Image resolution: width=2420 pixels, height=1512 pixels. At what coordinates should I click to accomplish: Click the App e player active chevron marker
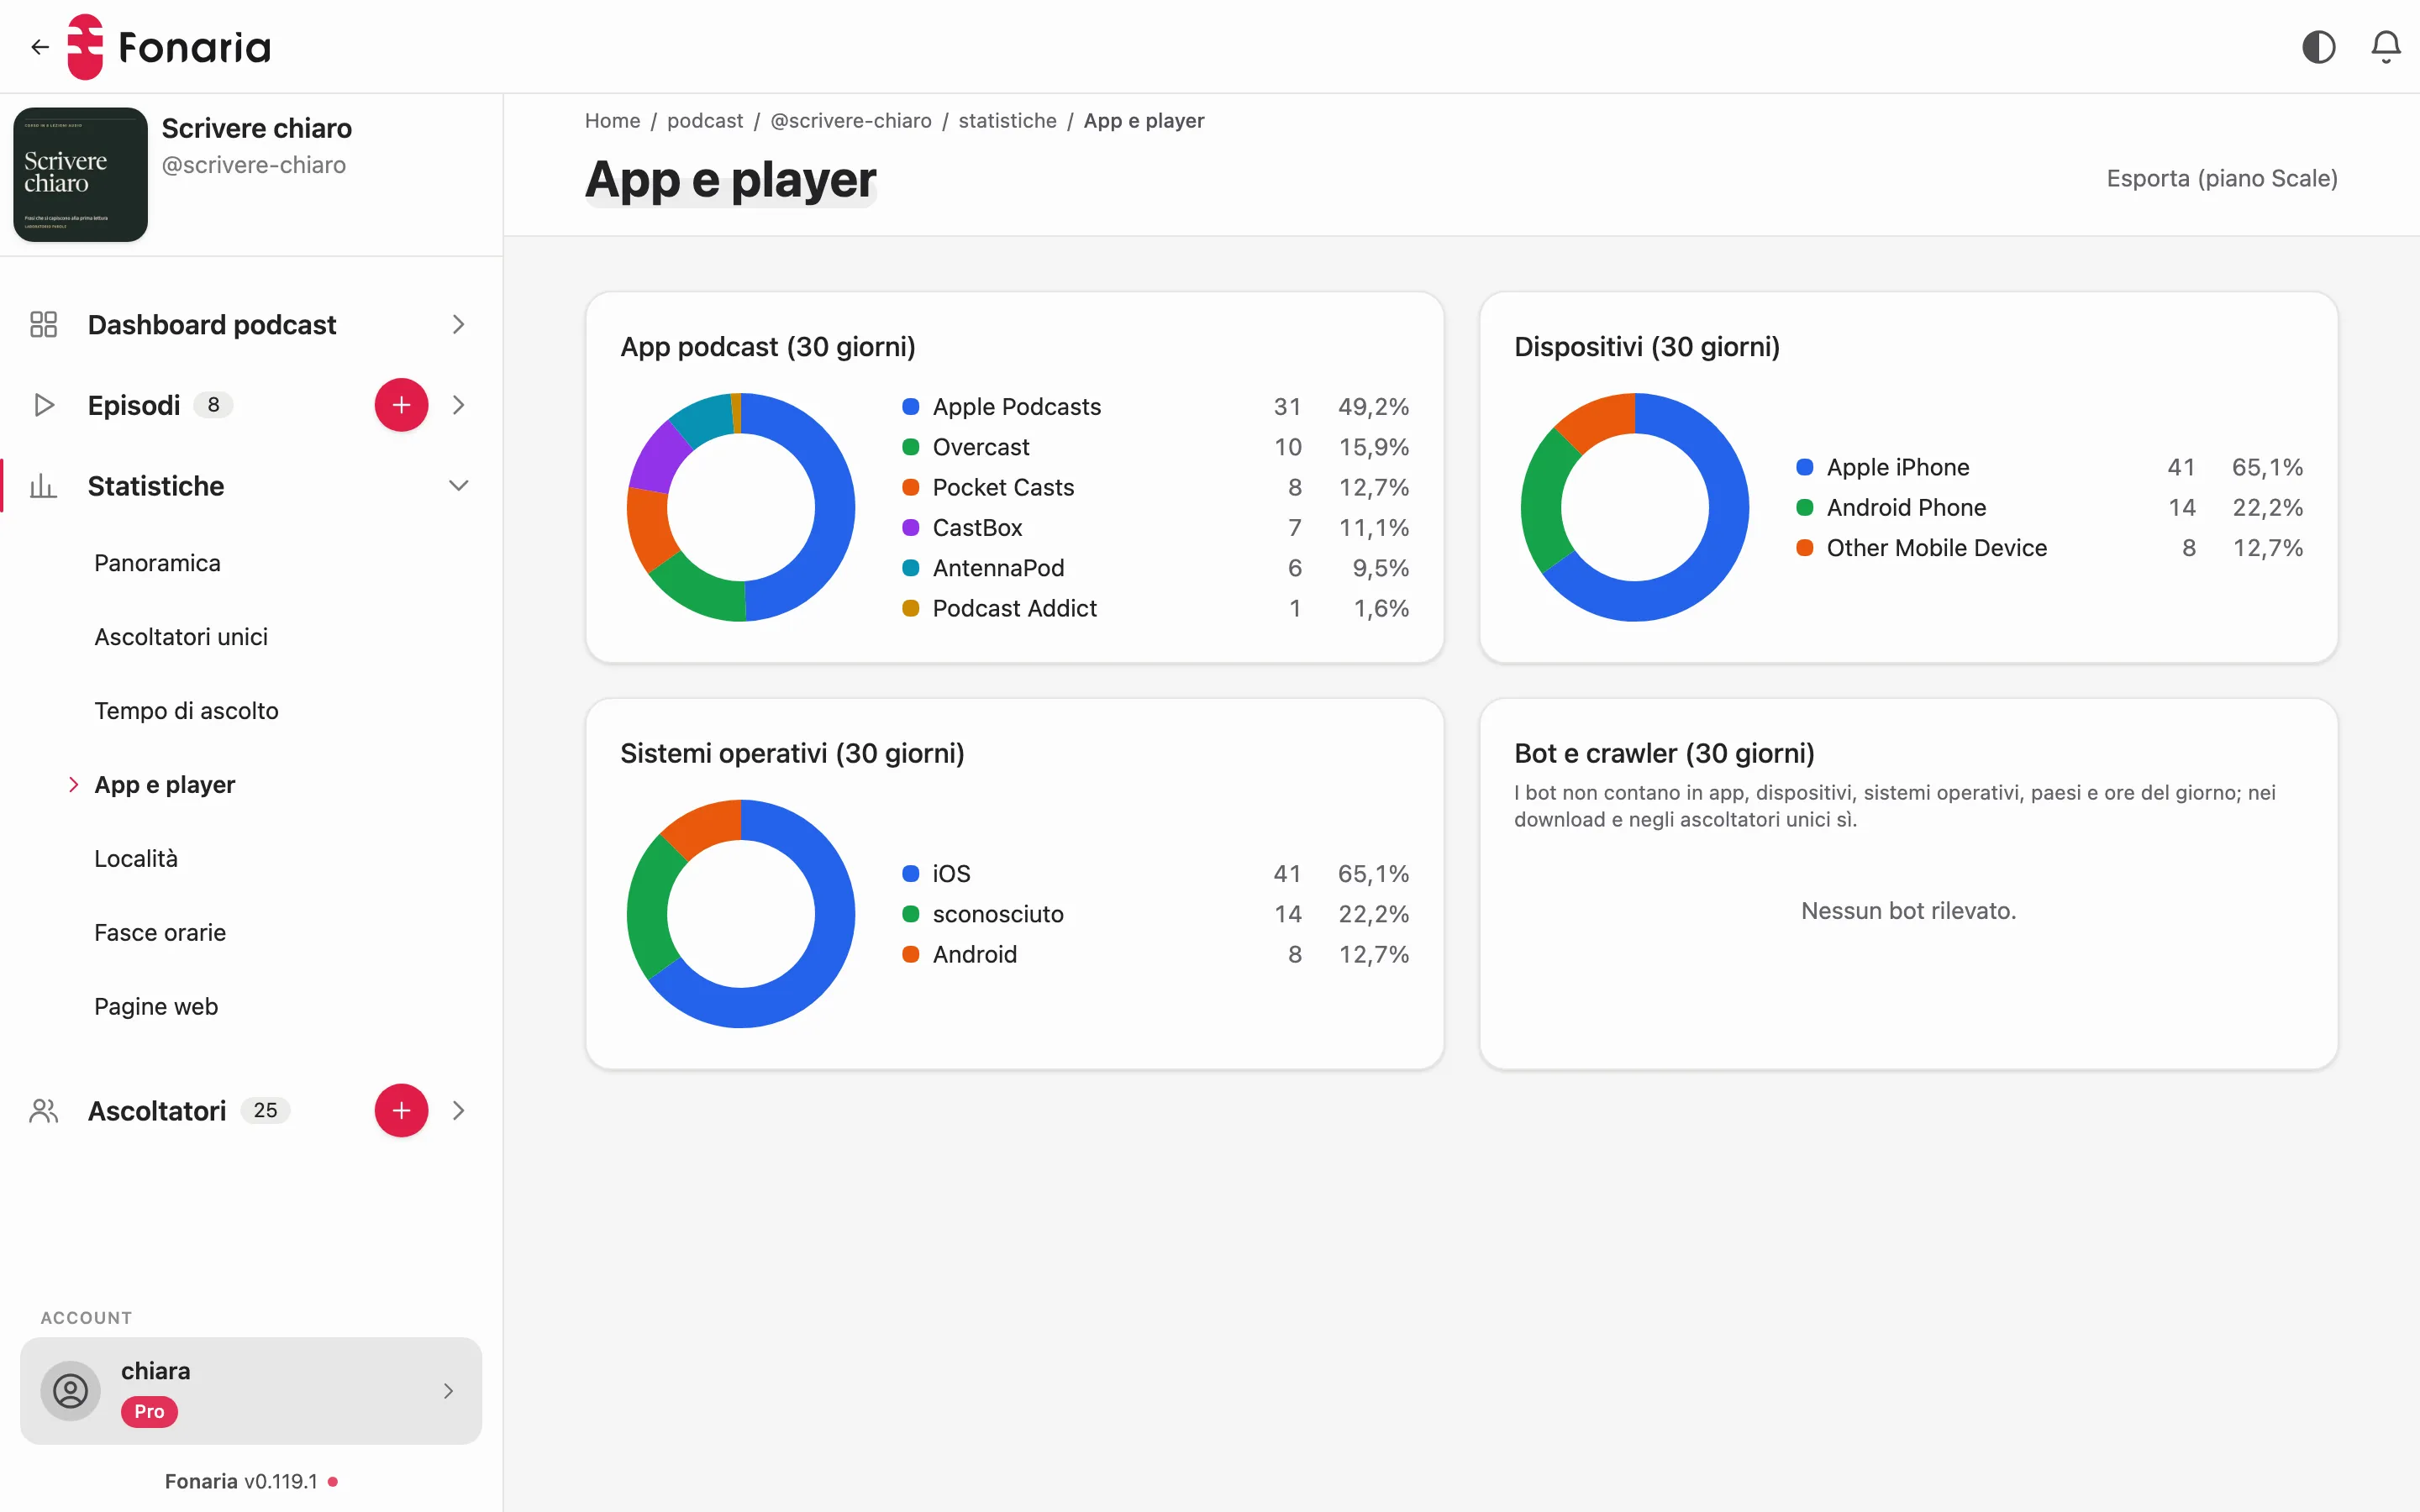coord(73,785)
